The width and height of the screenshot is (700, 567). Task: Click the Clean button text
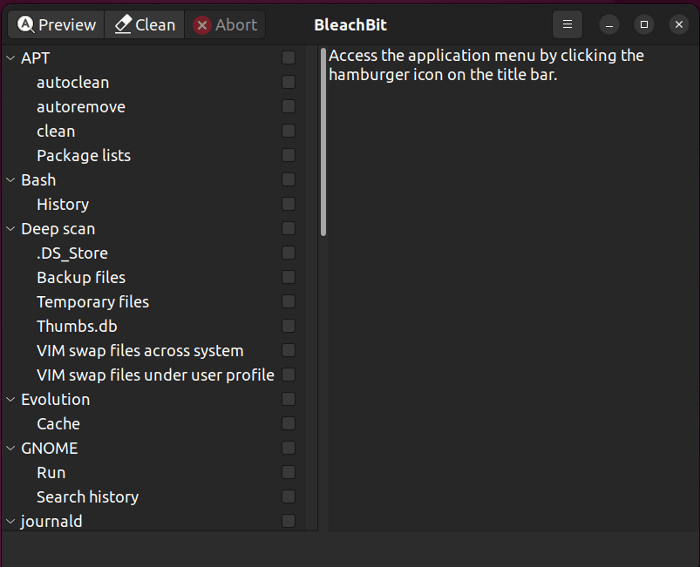[155, 25]
